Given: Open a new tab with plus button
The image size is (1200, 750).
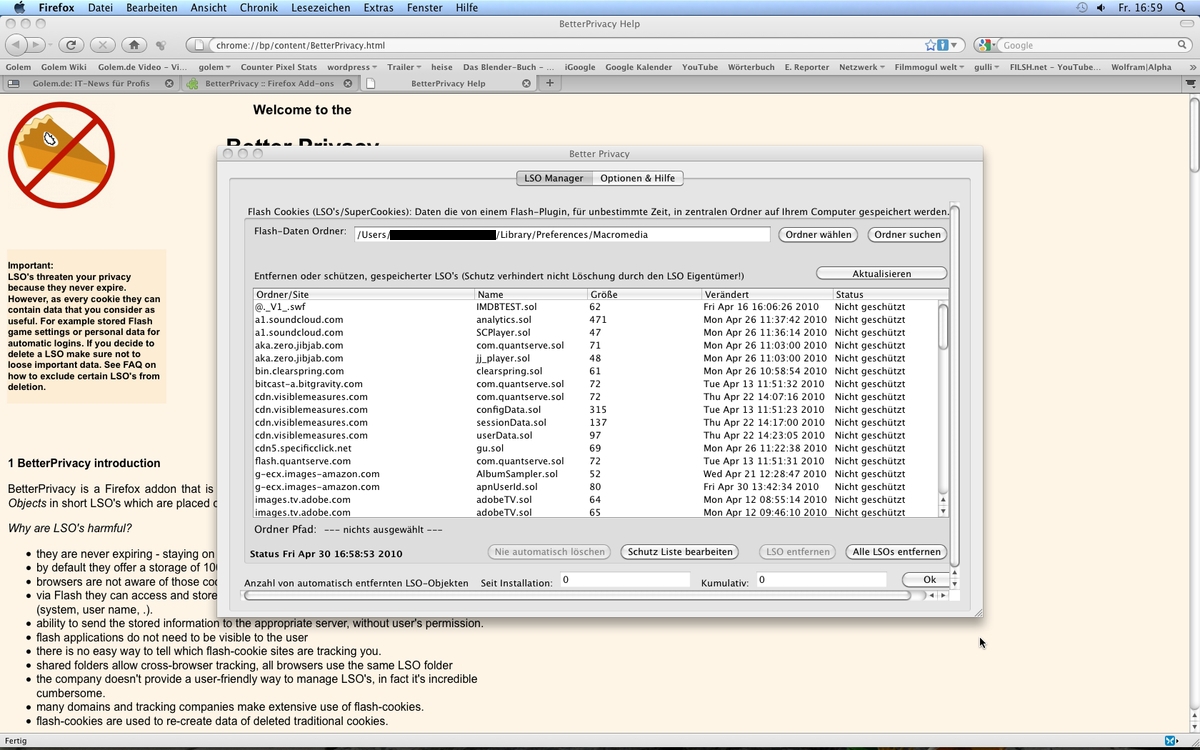Looking at the screenshot, I should [549, 83].
